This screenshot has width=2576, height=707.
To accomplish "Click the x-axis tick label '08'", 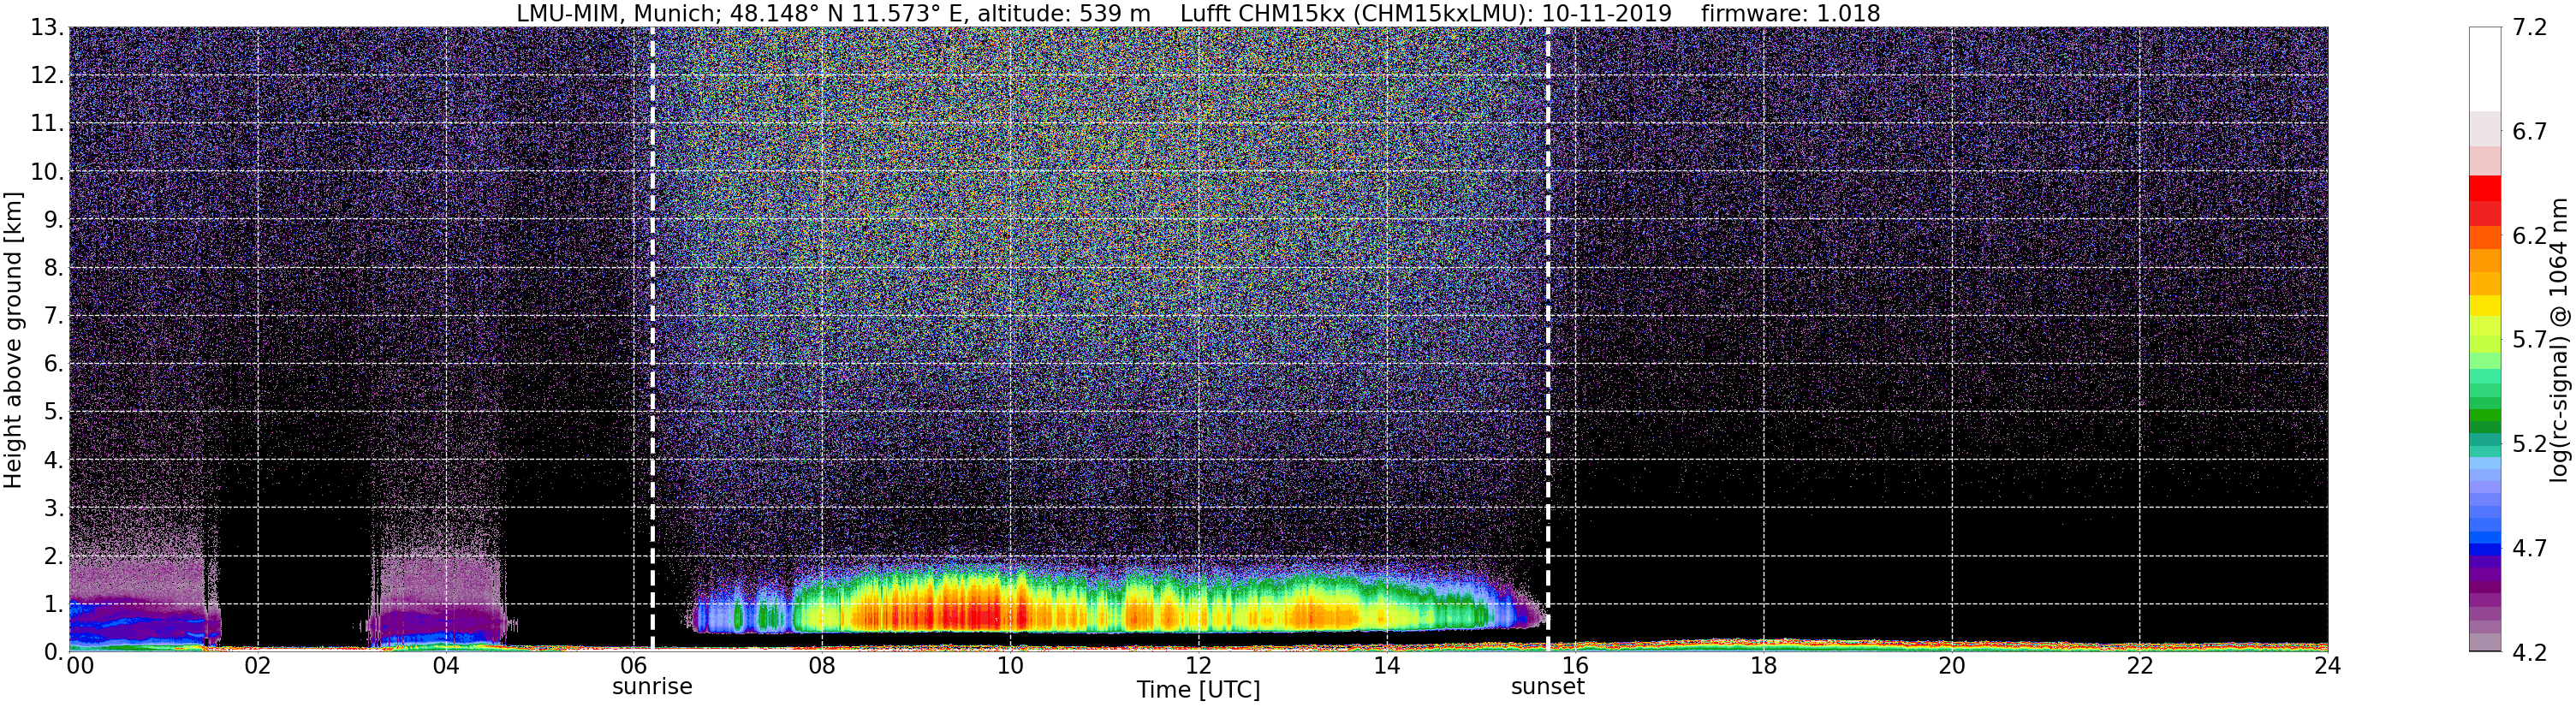I will (822, 666).
